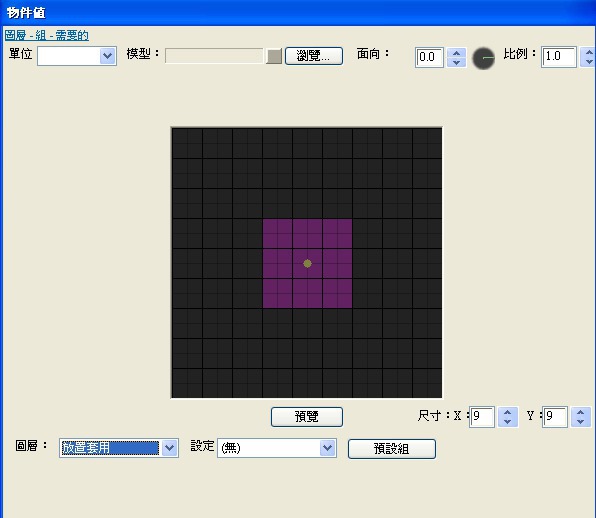Increase 尺寸 Y with up arrow
This screenshot has width=596, height=518.
(x=580, y=412)
